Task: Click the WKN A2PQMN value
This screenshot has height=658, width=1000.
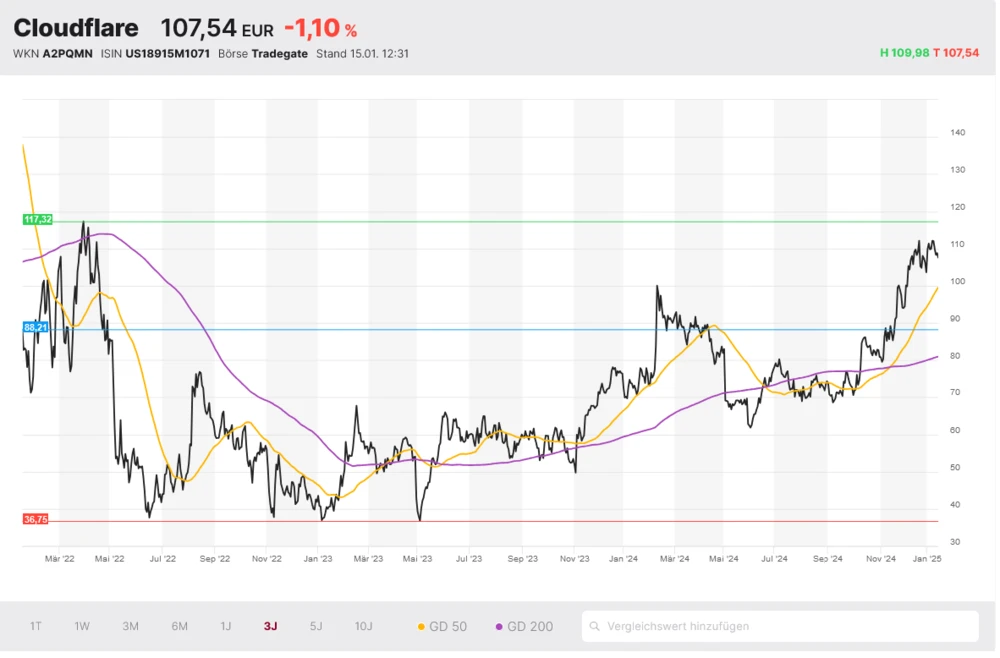Action: click(x=64, y=54)
